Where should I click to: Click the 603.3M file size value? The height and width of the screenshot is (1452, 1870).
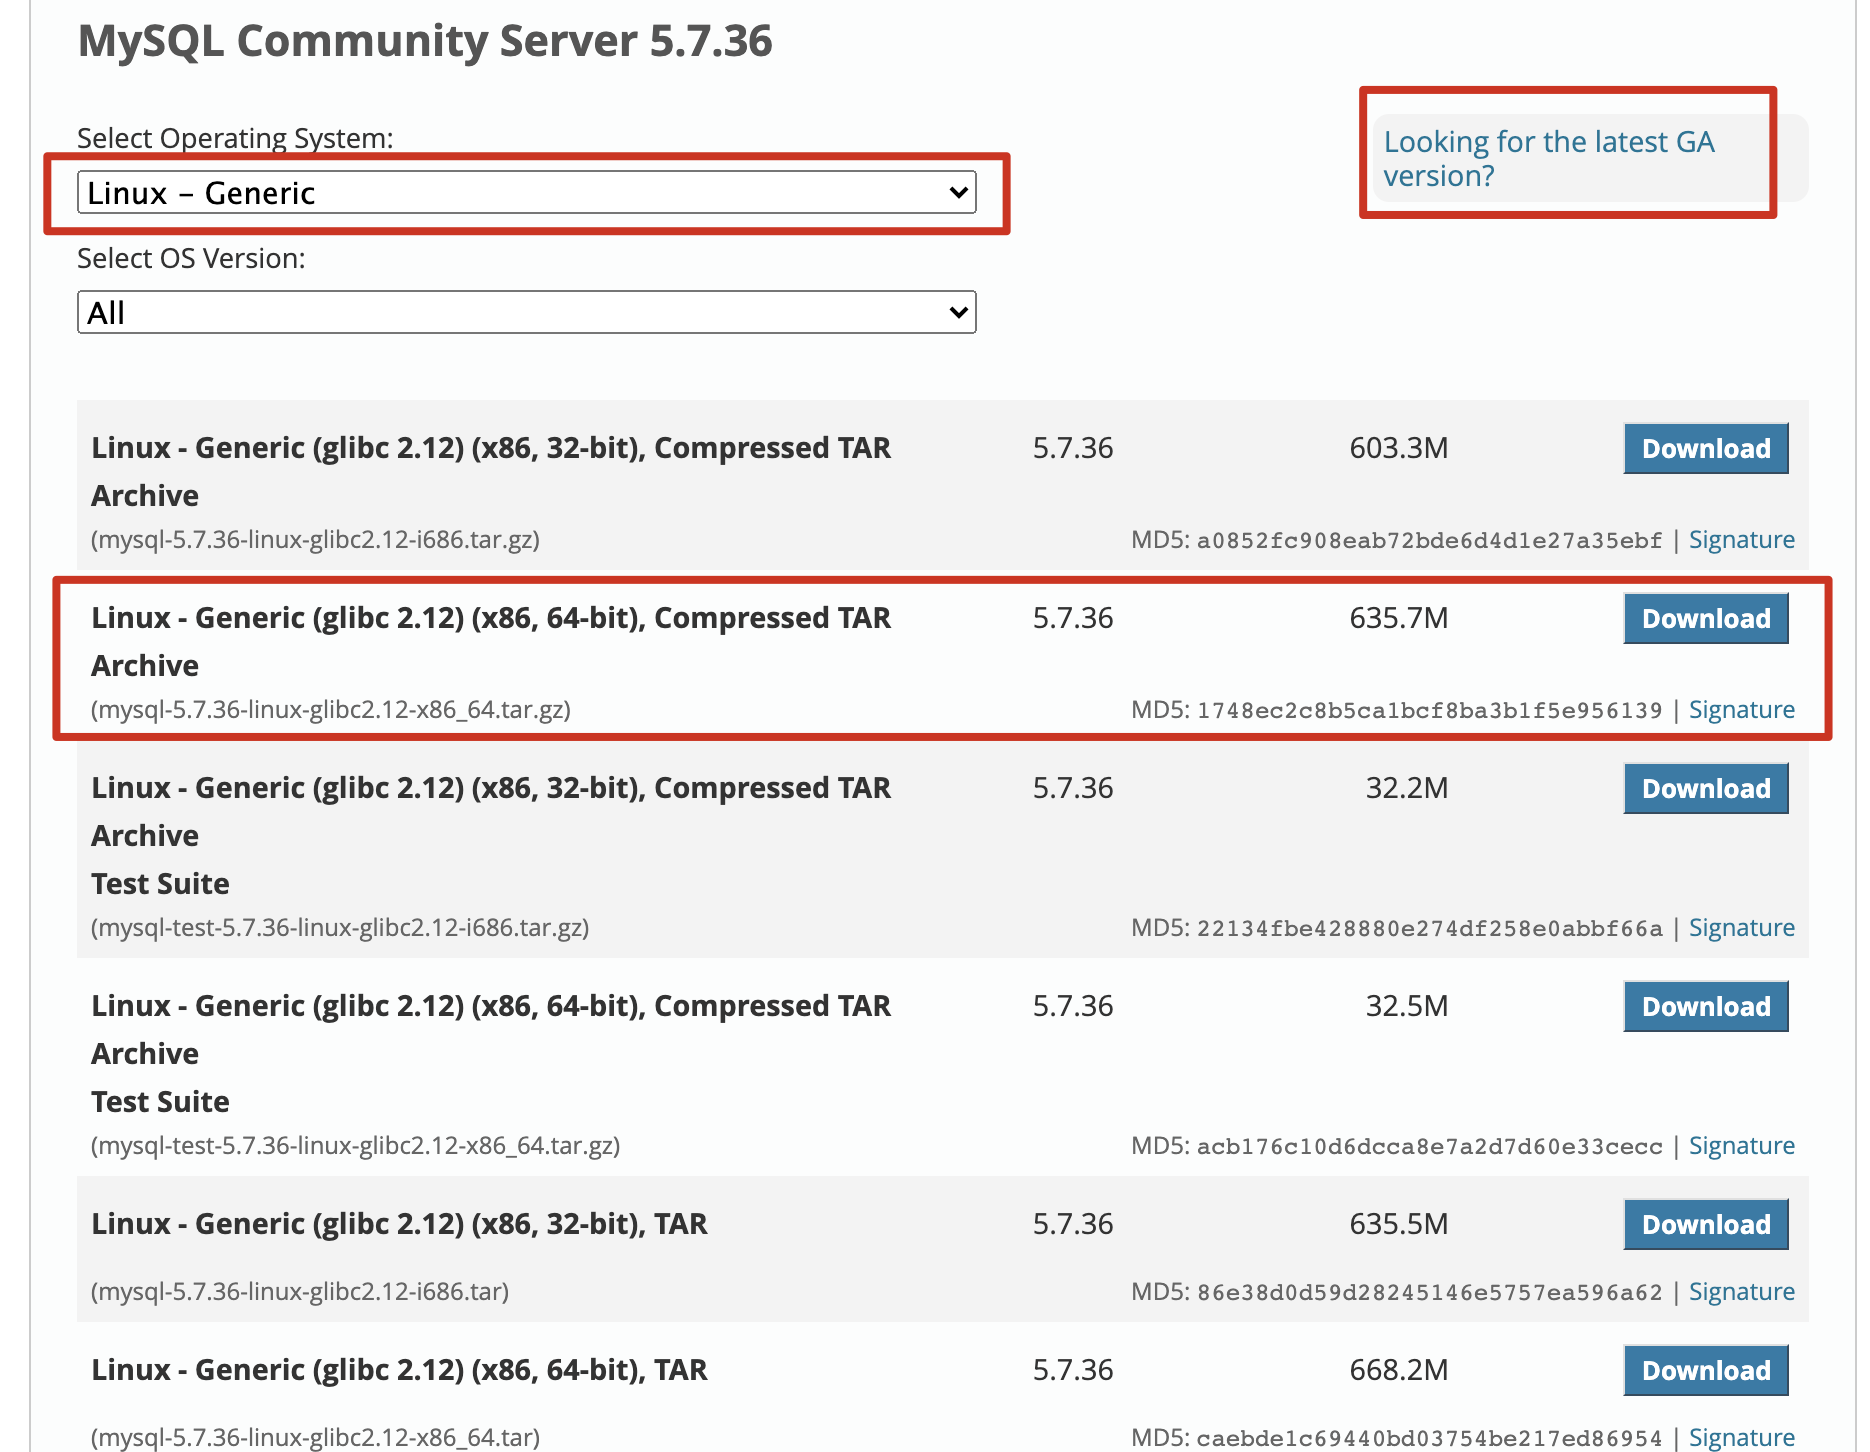(1398, 448)
